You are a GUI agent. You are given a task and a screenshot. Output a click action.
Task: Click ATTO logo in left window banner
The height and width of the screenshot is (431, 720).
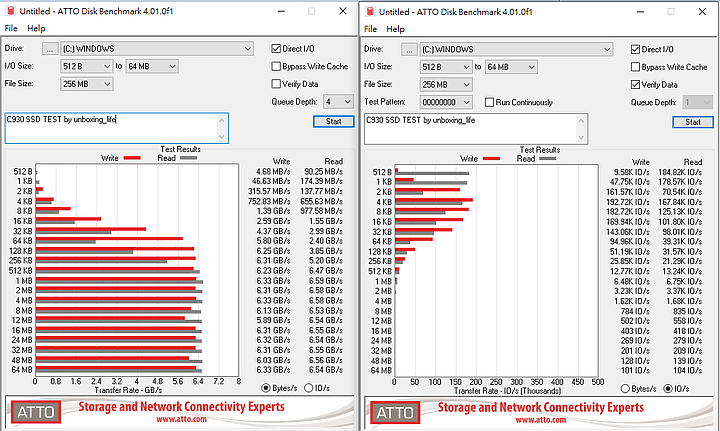36,412
